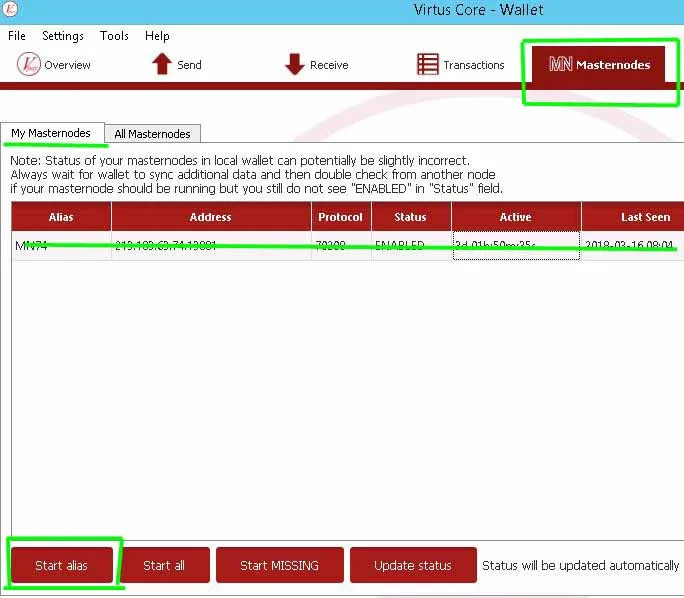This screenshot has height=598, width=684.
Task: Switch to the My Masternodes tab
Action: coord(52,133)
